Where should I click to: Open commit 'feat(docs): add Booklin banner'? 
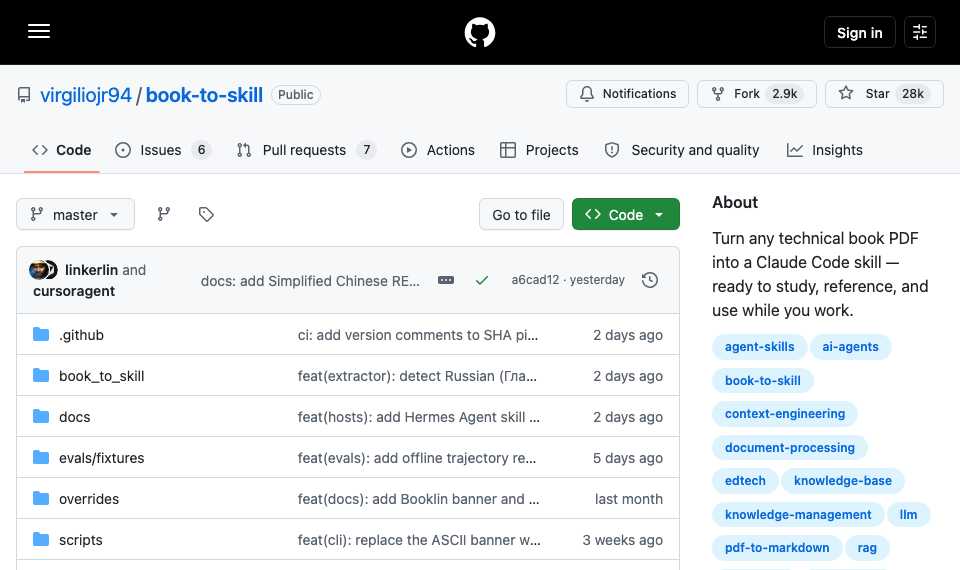[x=418, y=499]
